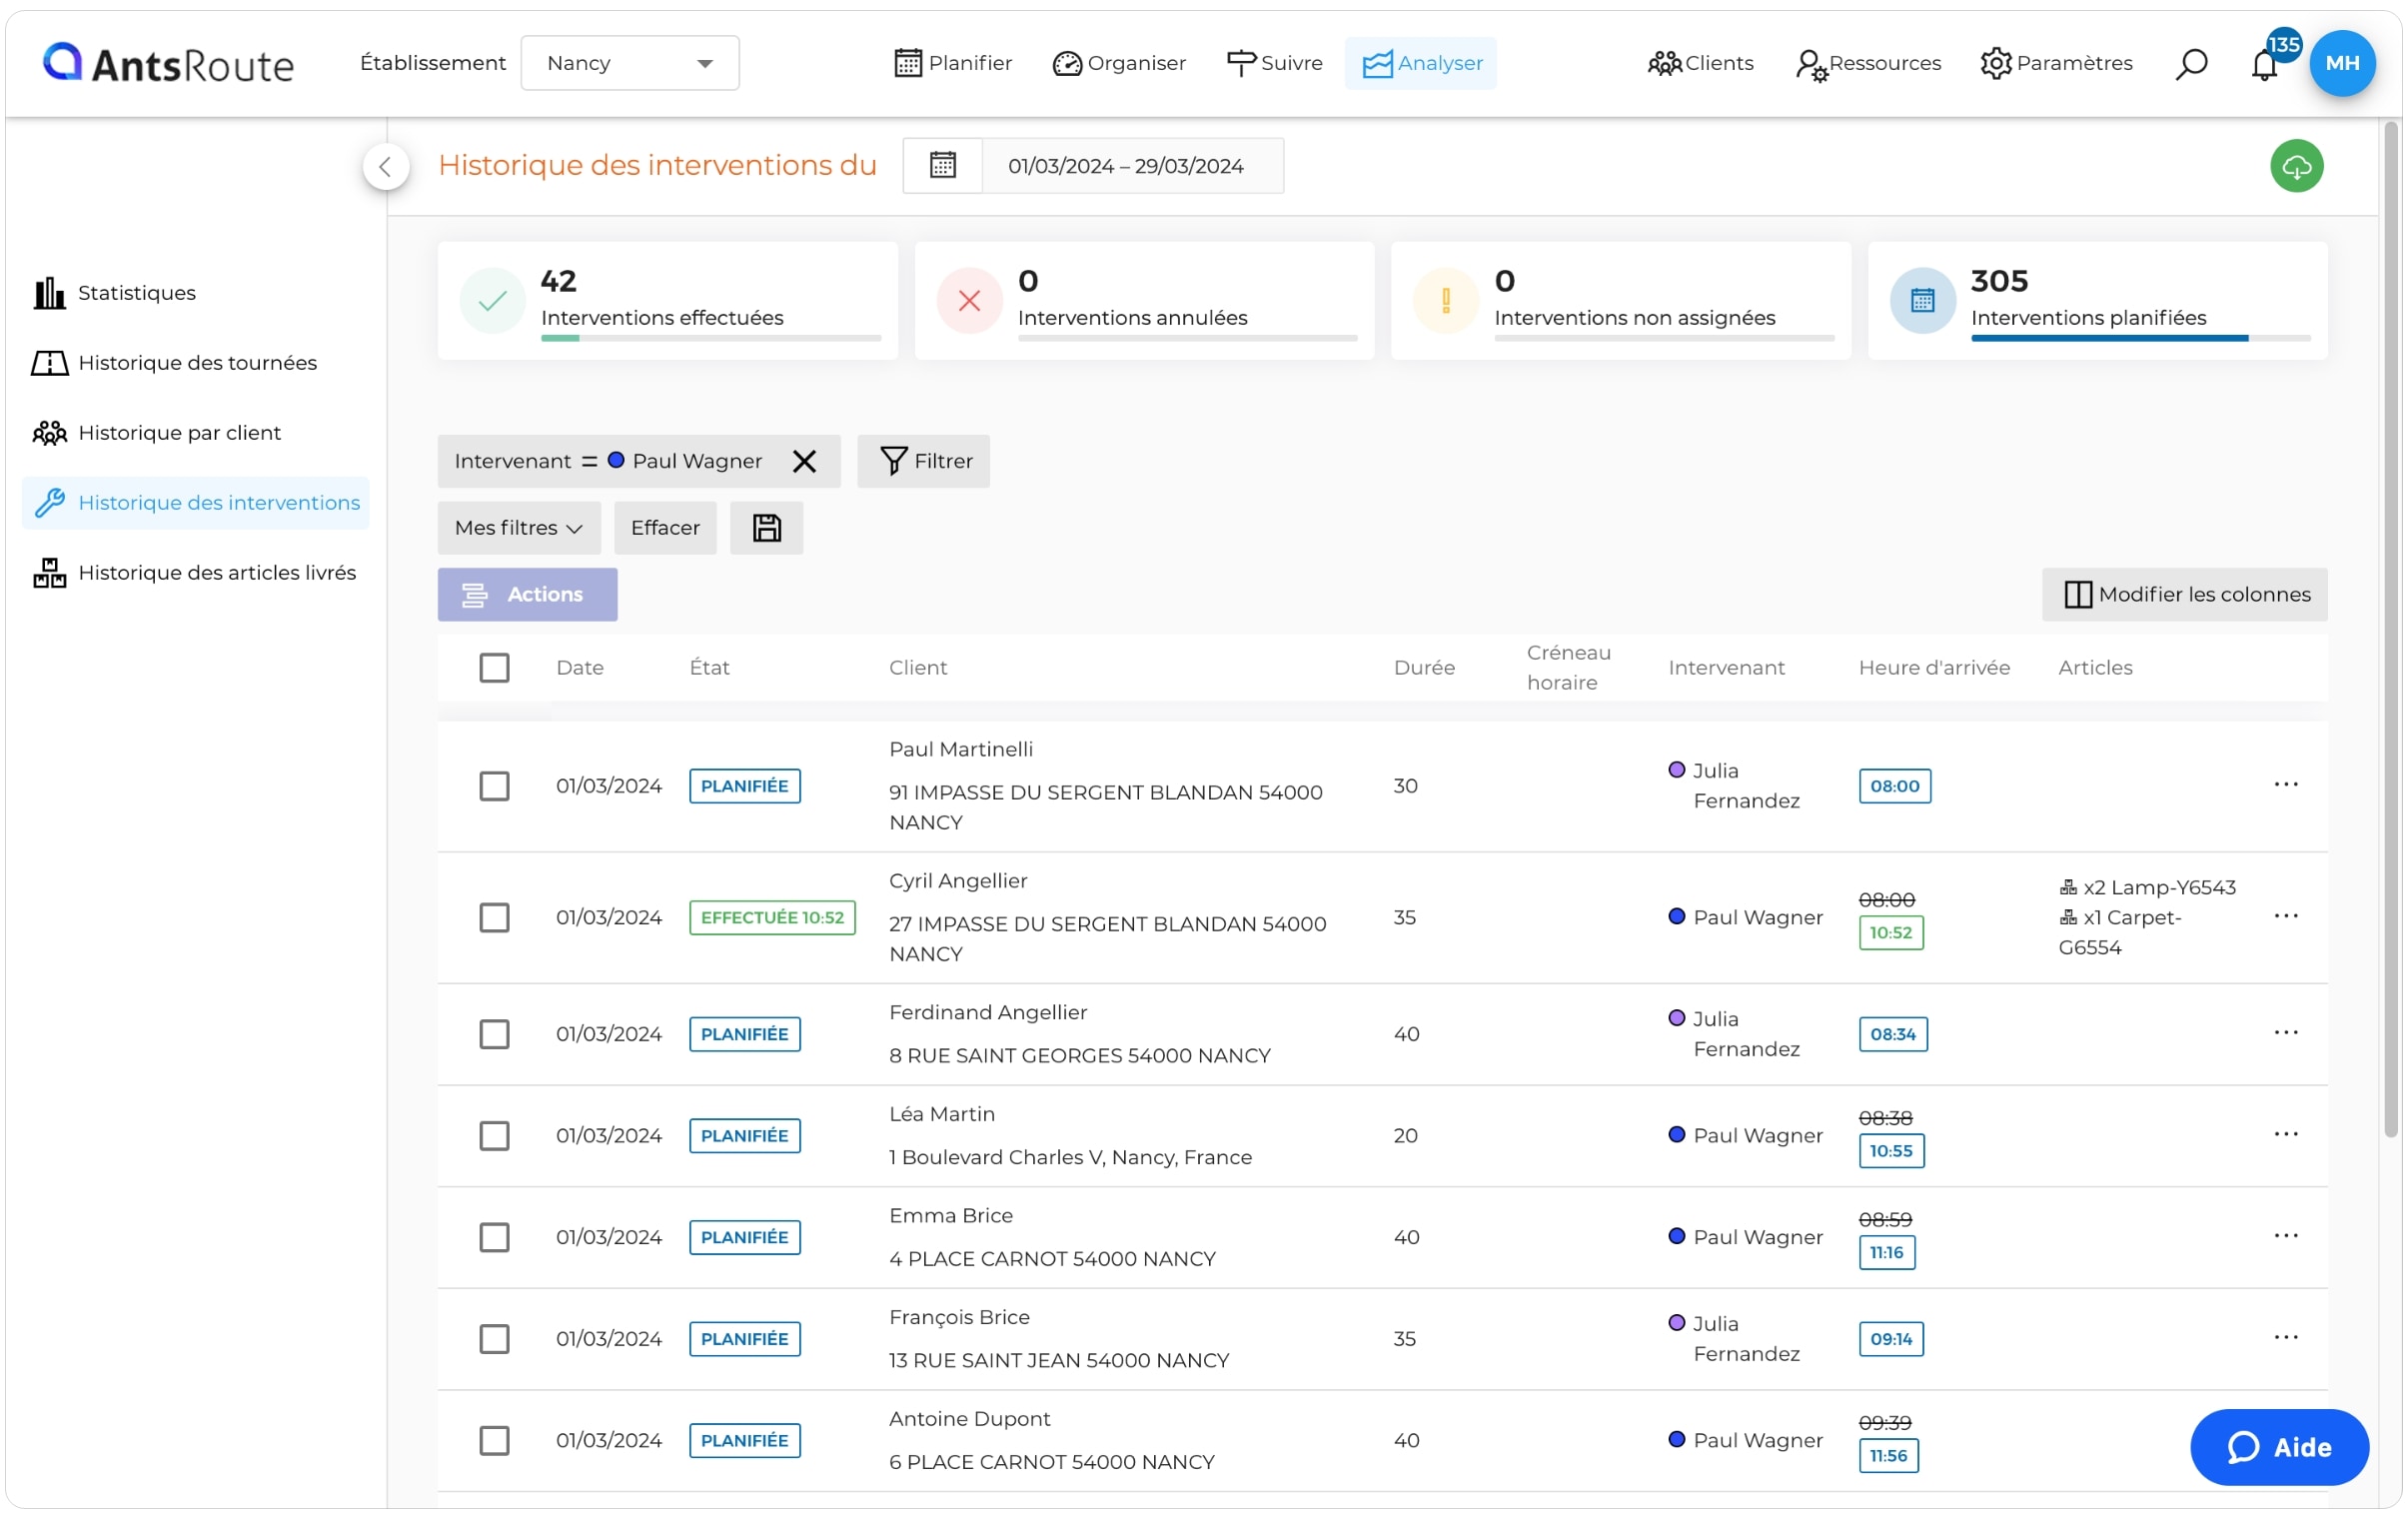Click the blue Paul Wagner filter color dot
The width and height of the screenshot is (2408, 1524).
[616, 460]
